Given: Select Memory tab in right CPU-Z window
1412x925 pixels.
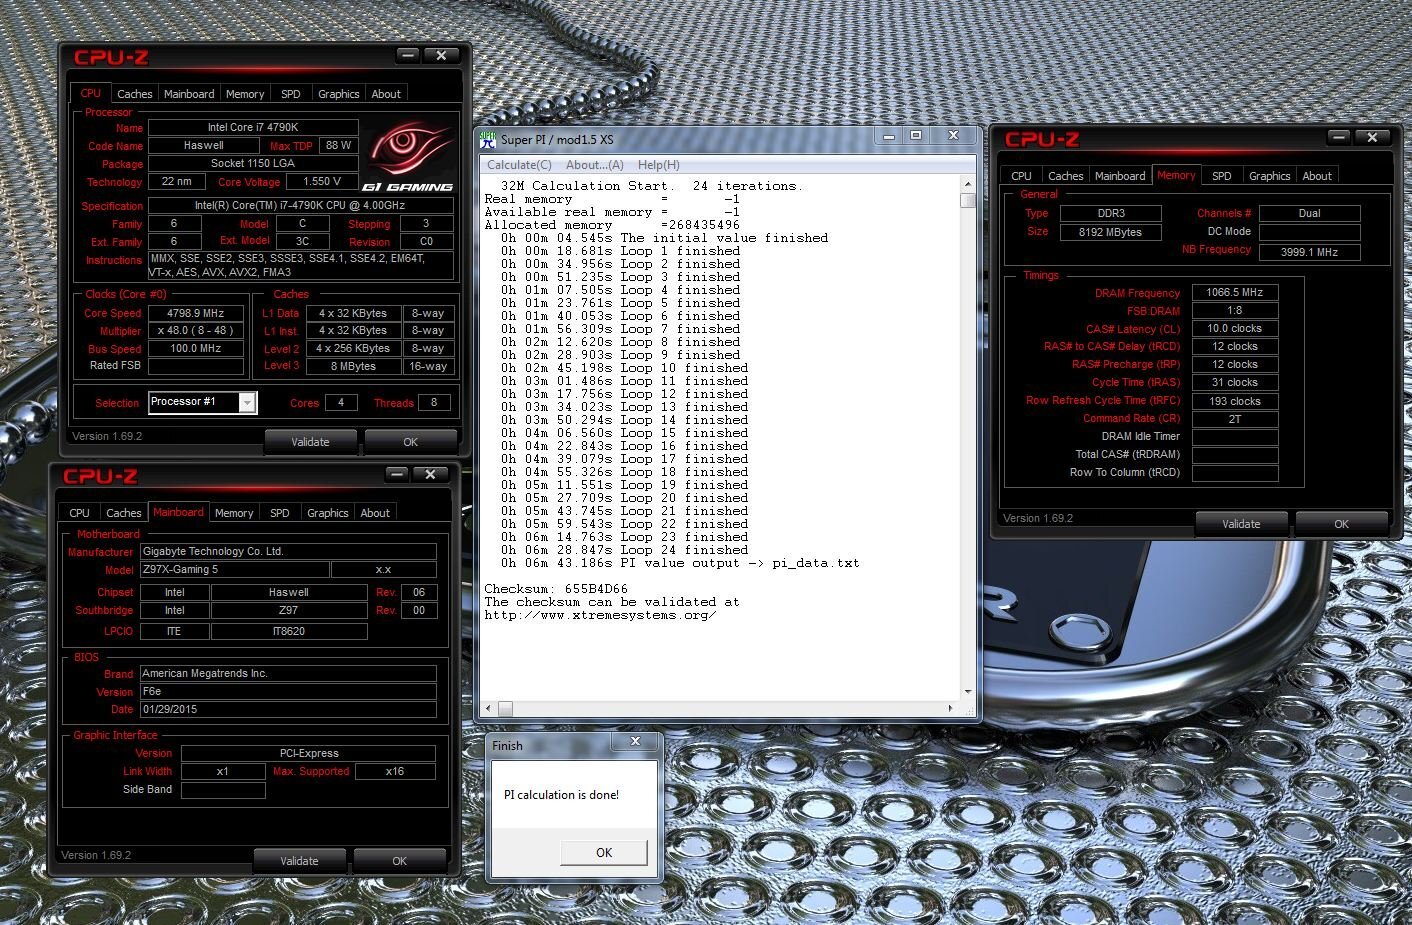Looking at the screenshot, I should [1176, 175].
